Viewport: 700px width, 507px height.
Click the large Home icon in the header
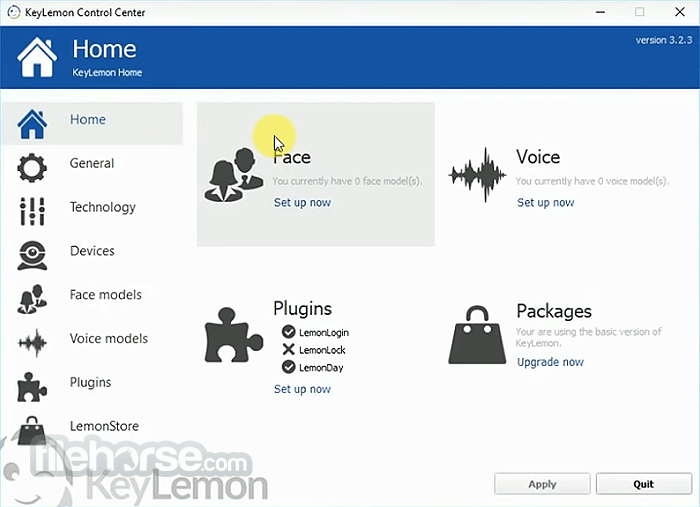[37, 57]
